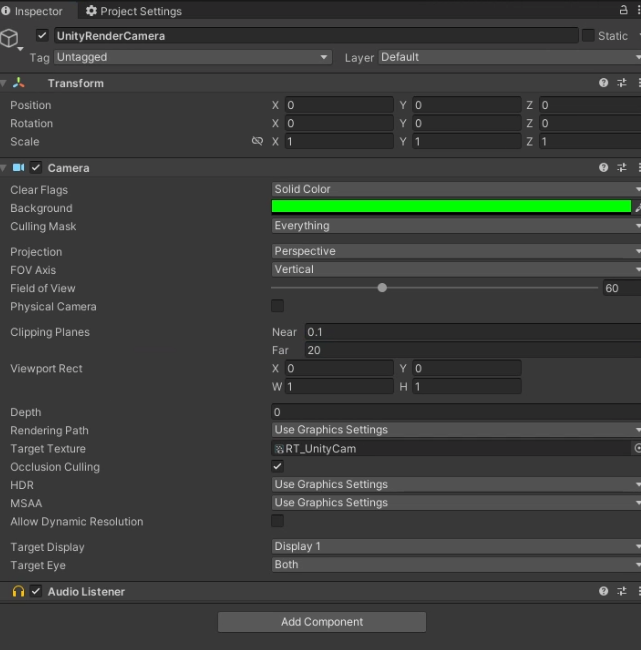The width and height of the screenshot is (641, 650).
Task: Click the Audio Listener help icon
Action: pyautogui.click(x=603, y=591)
